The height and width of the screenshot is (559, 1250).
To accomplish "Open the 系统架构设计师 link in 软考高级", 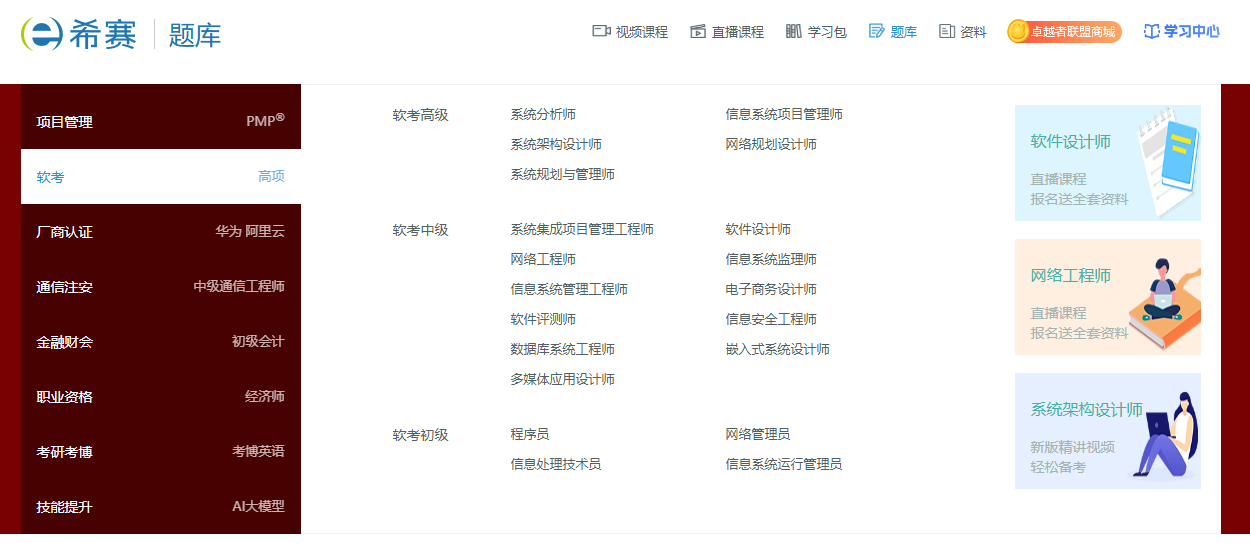I will (x=556, y=145).
